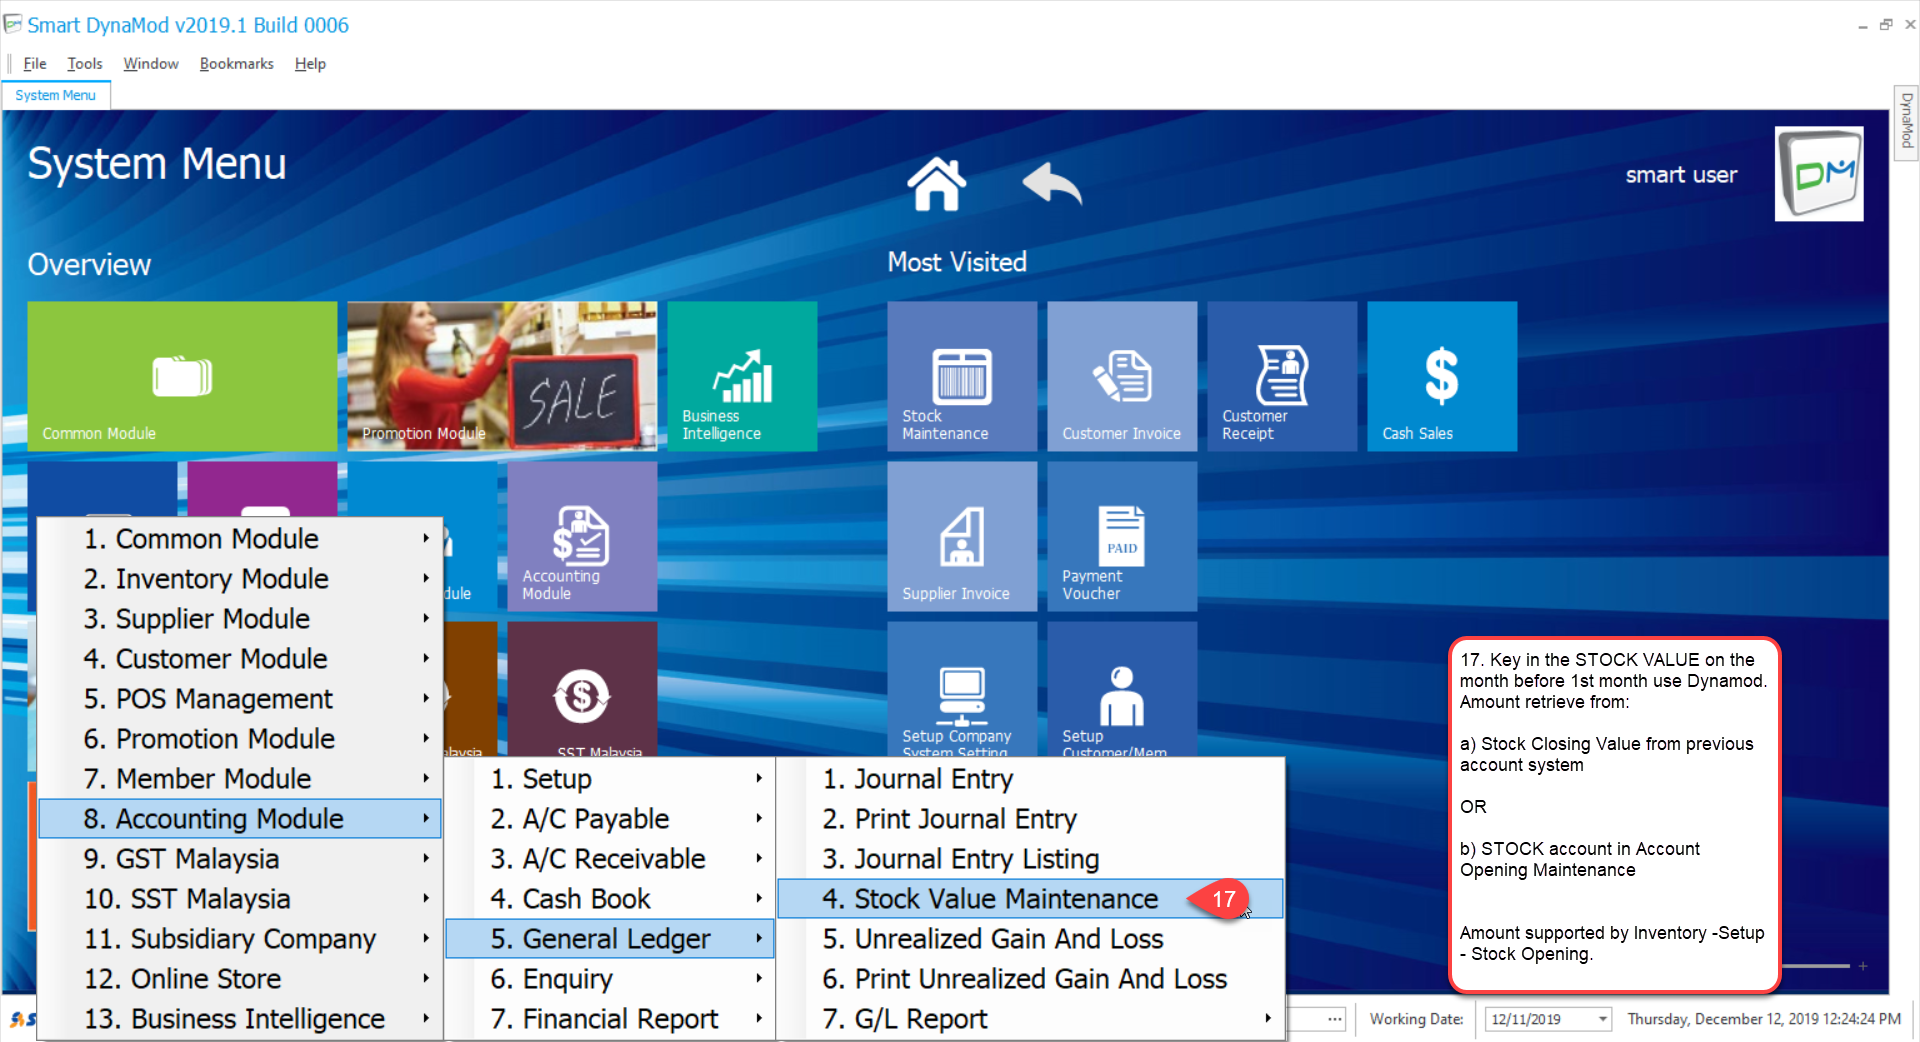Open the Accounting Module tile
The image size is (1920, 1042).
coord(582,536)
